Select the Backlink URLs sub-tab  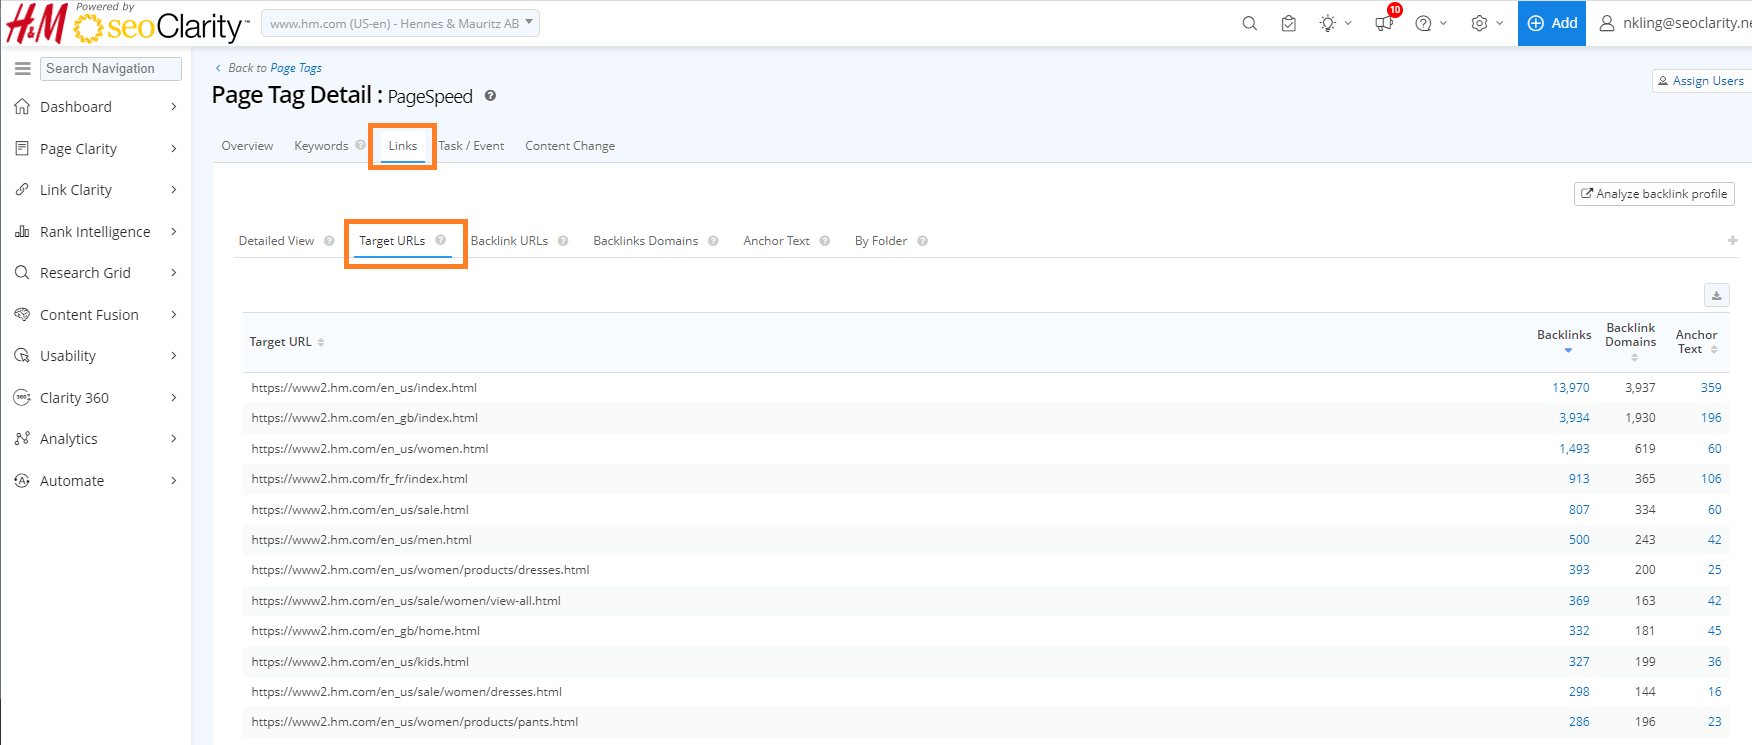pos(509,241)
